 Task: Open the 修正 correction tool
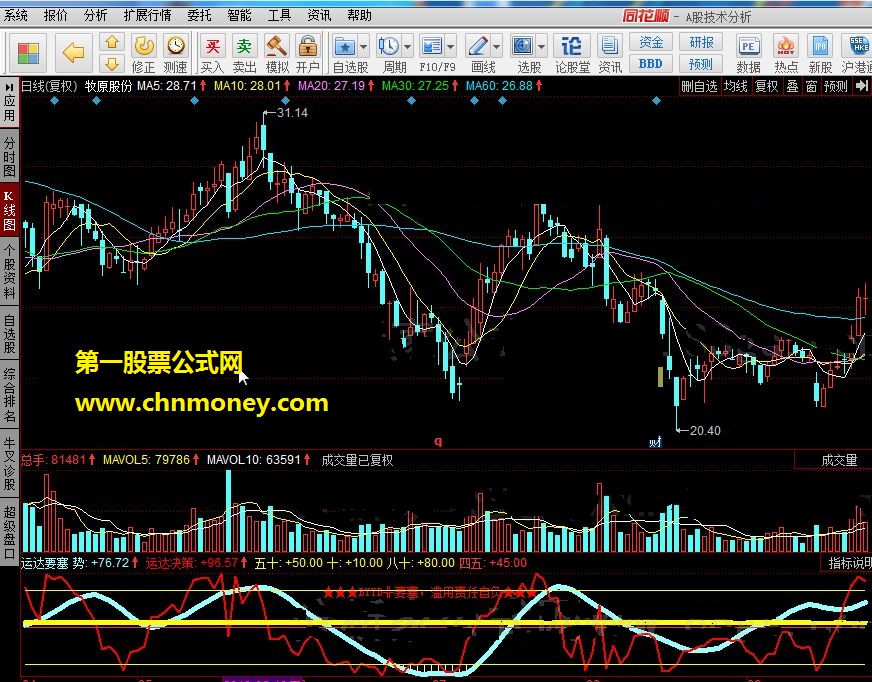[143, 53]
